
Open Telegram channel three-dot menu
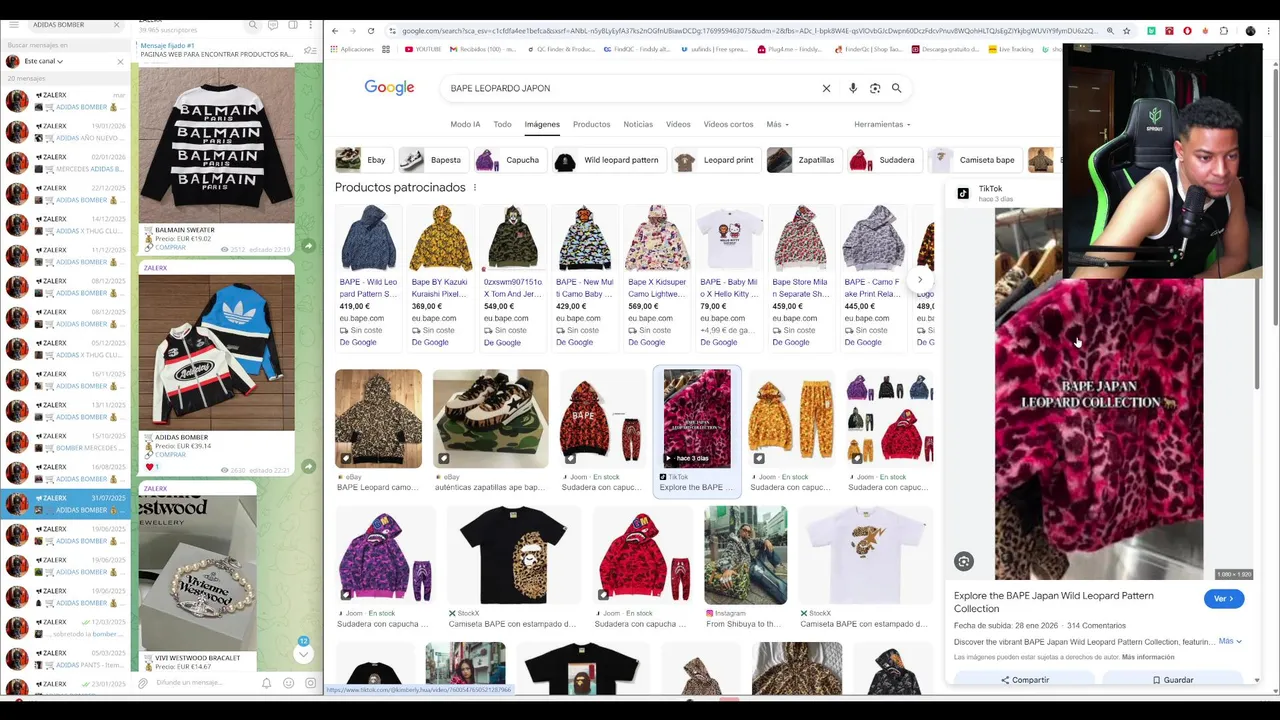(x=310, y=24)
